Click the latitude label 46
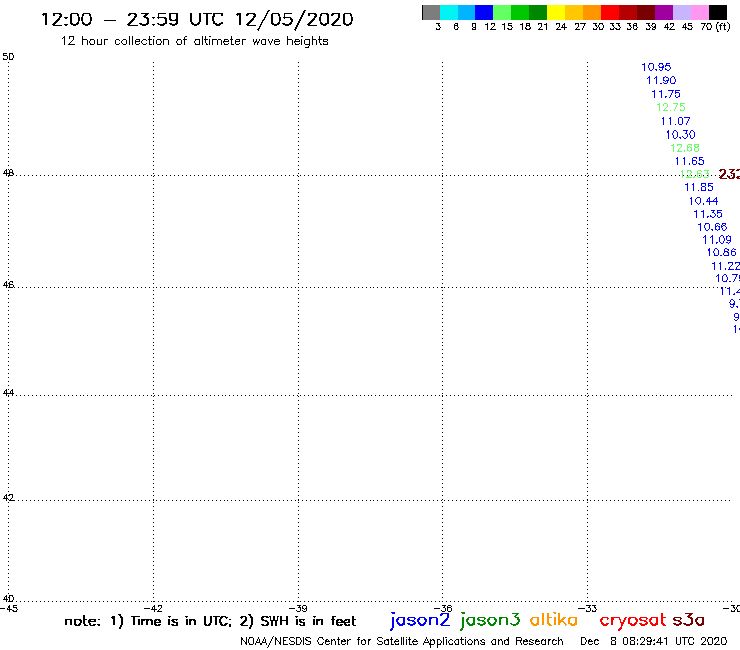 (8, 285)
